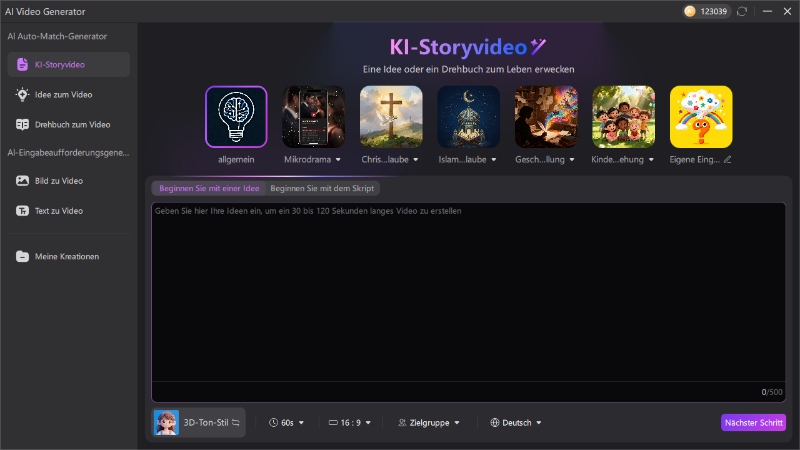Open the Deutsch language dropdown

click(516, 423)
